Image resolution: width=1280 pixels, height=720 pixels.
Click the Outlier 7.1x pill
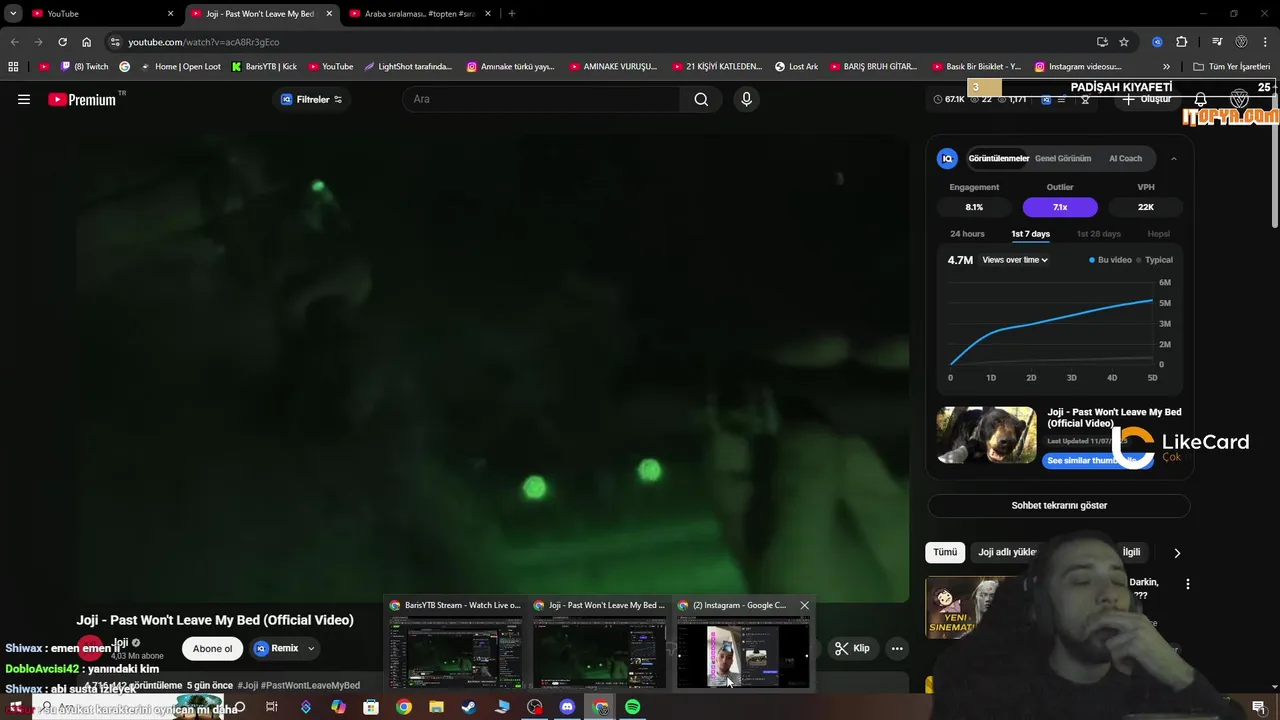(1060, 207)
